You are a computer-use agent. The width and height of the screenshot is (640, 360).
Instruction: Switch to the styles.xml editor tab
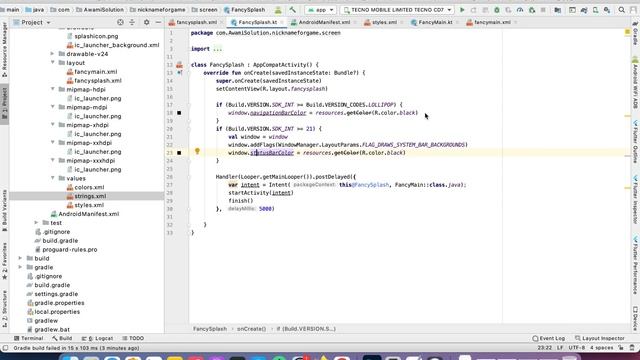(384, 22)
